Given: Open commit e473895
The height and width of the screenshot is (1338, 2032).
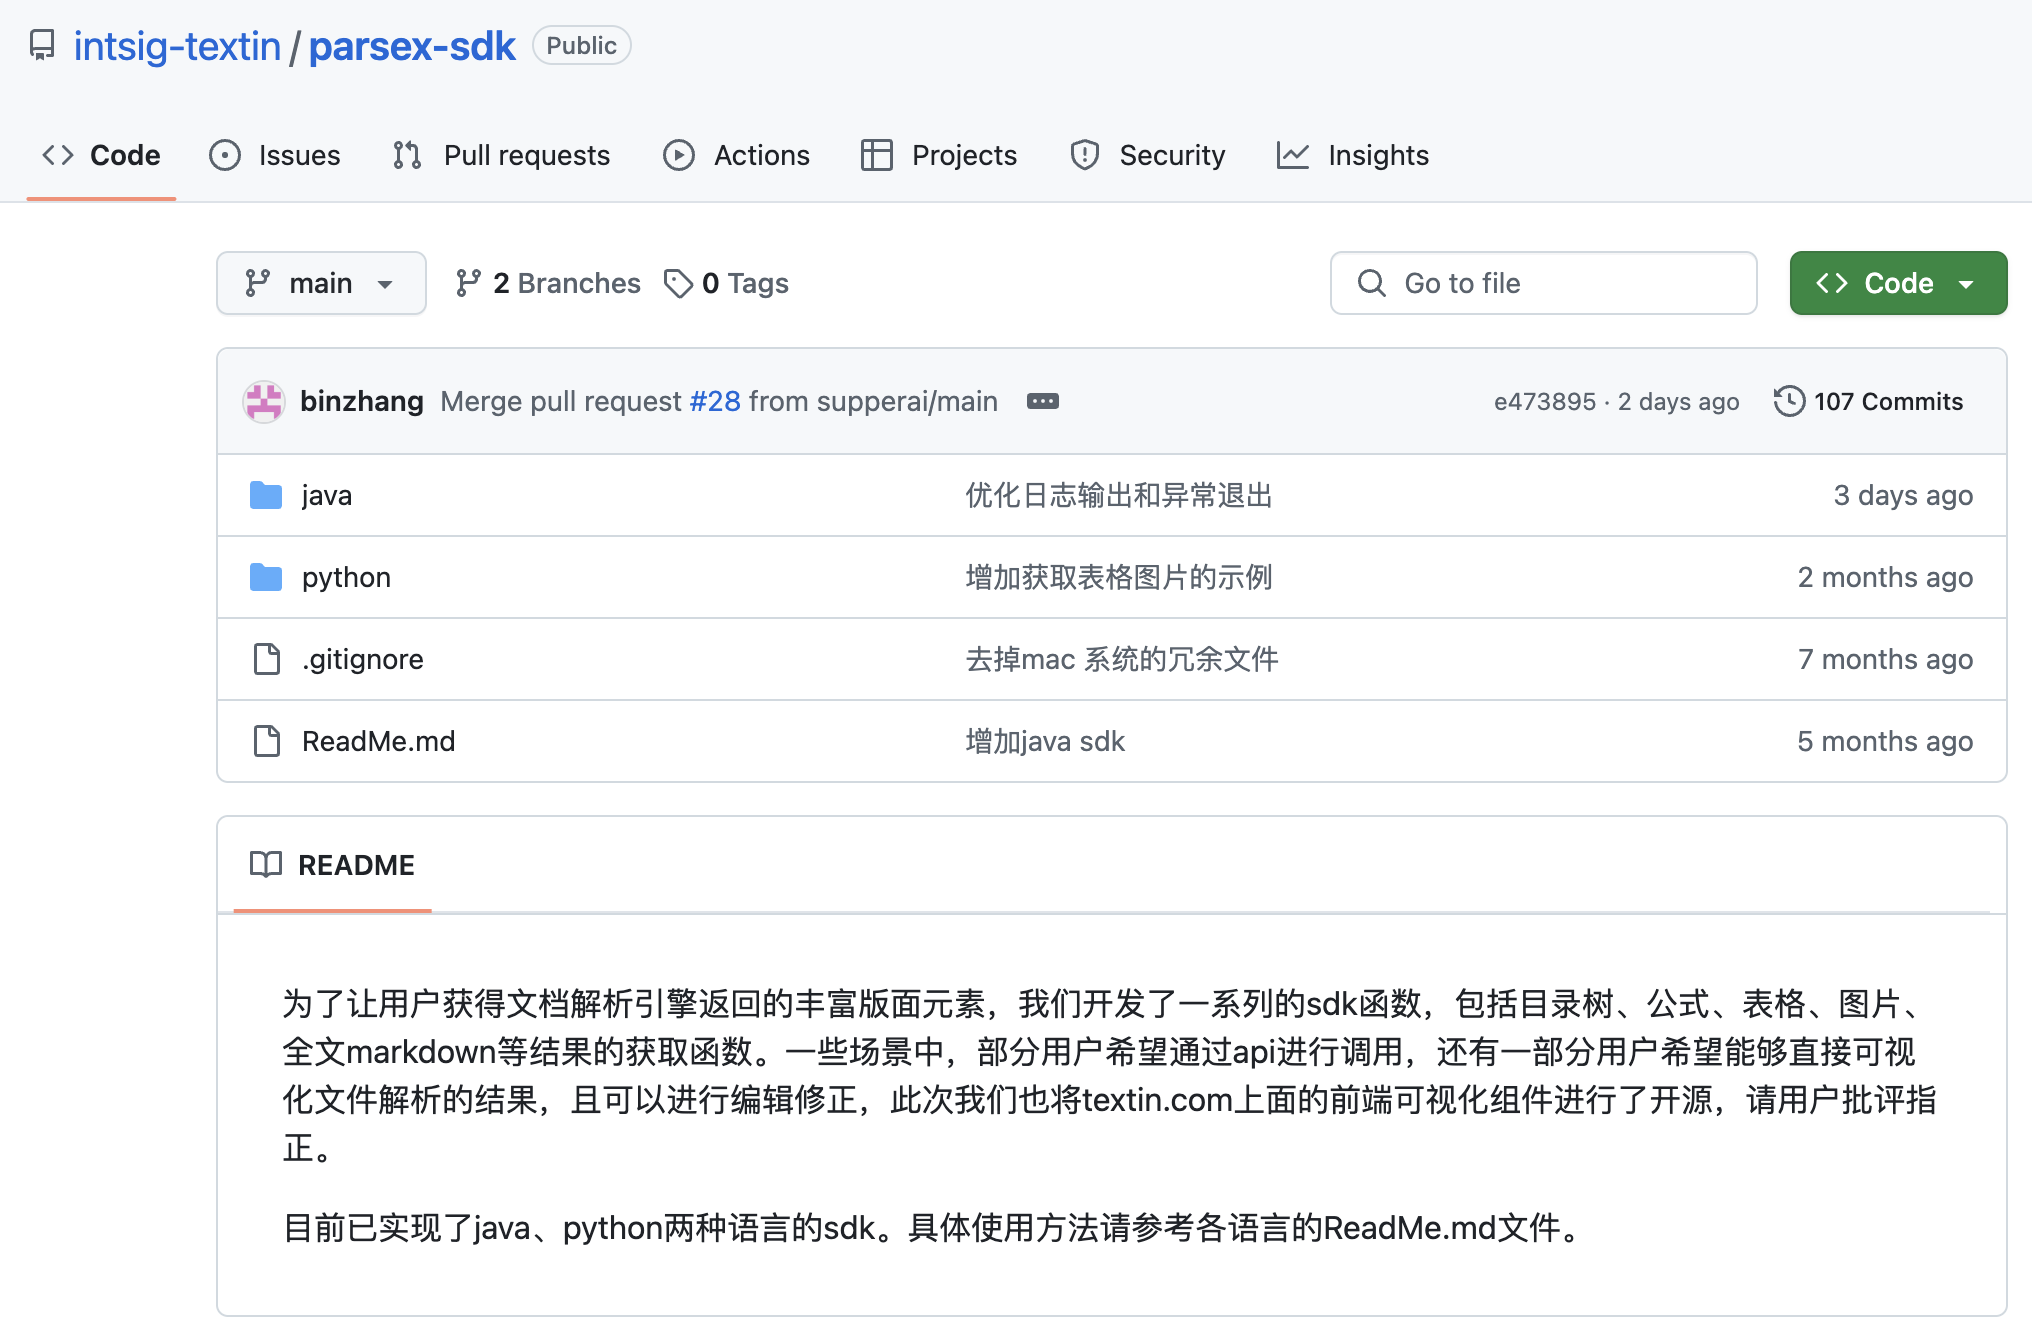Looking at the screenshot, I should pos(1545,401).
